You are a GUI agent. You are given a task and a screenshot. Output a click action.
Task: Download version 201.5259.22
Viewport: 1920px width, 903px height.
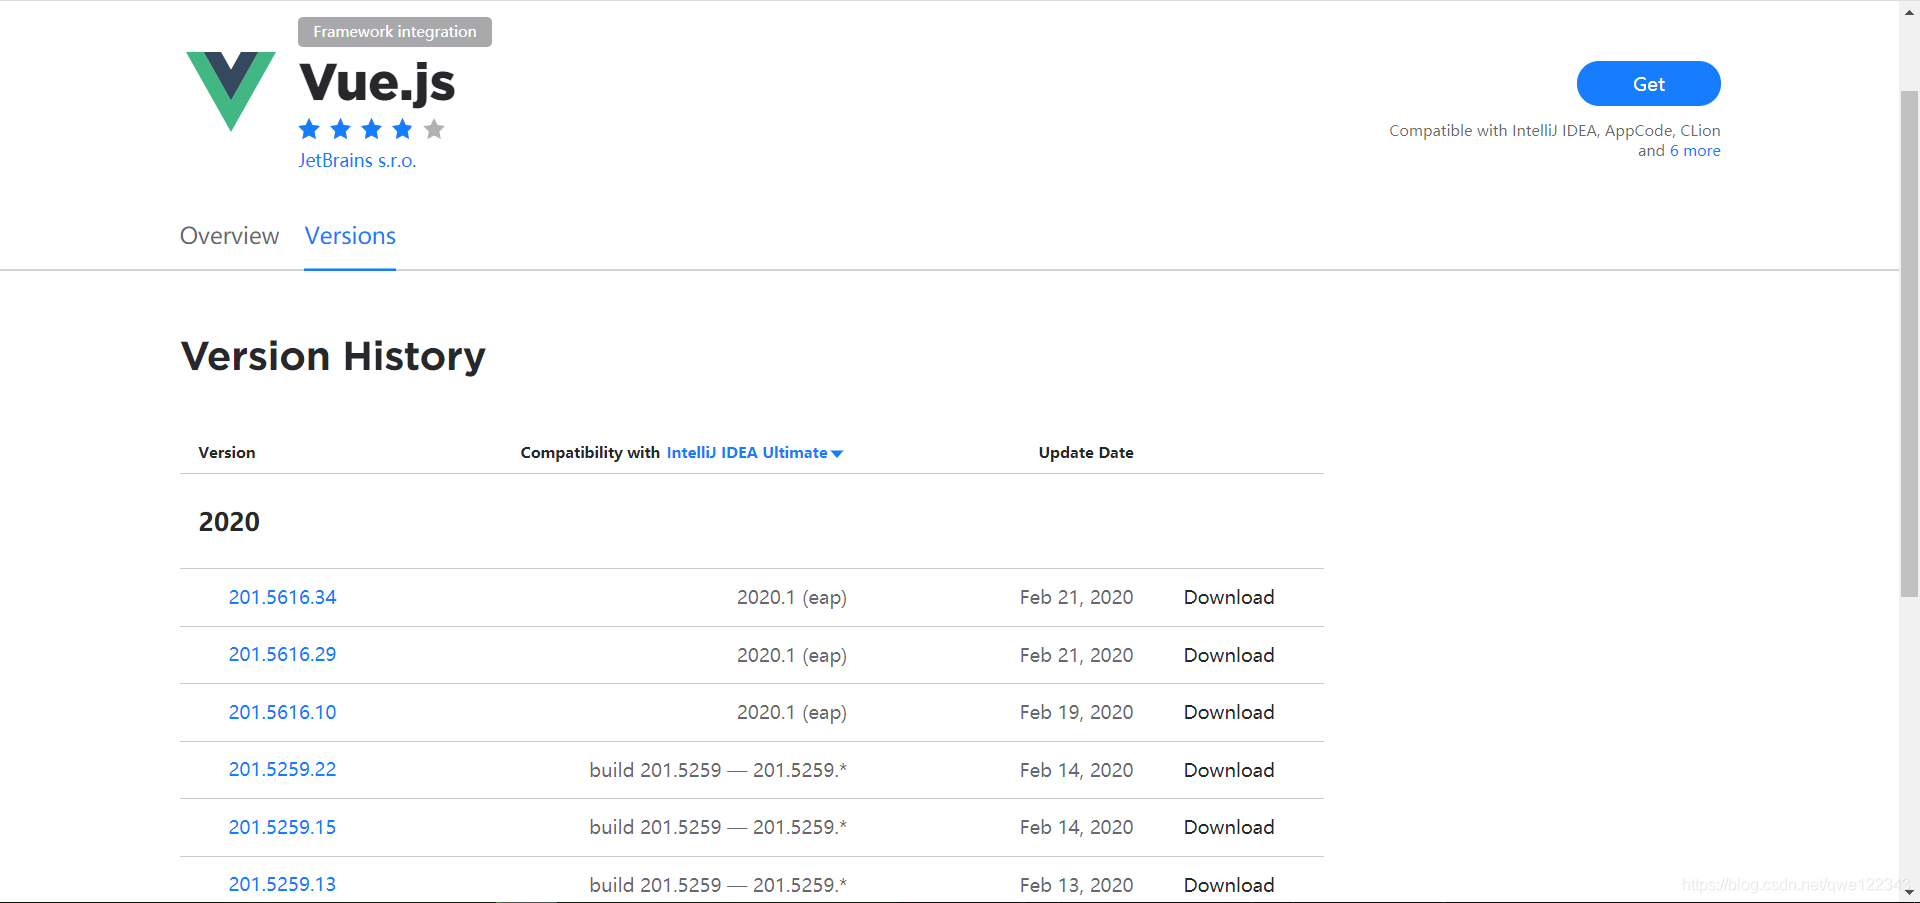point(1229,770)
